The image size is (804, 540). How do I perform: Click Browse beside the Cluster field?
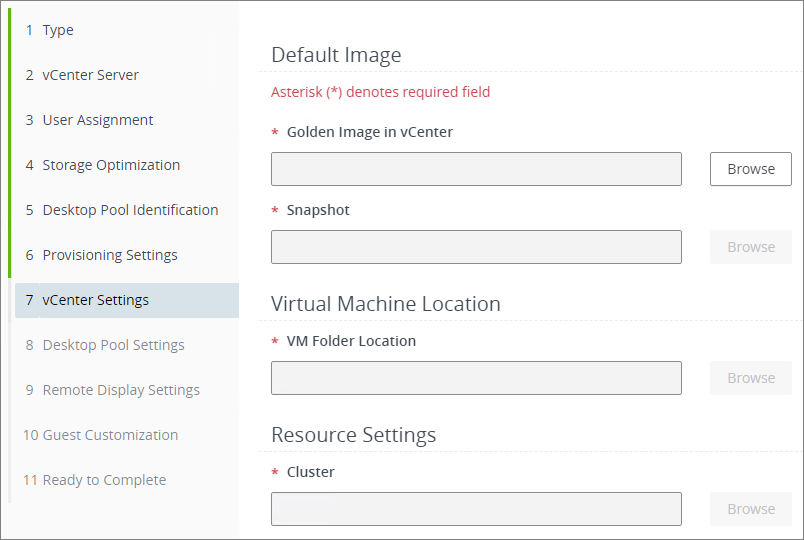point(750,509)
